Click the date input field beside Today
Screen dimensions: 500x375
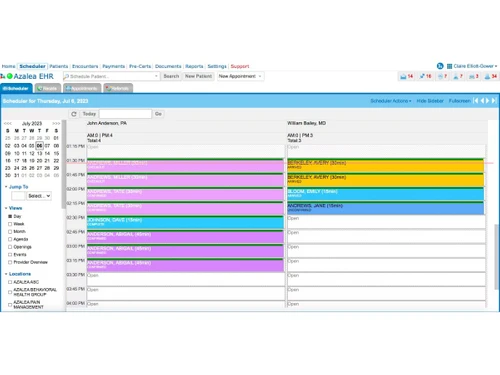coord(125,114)
